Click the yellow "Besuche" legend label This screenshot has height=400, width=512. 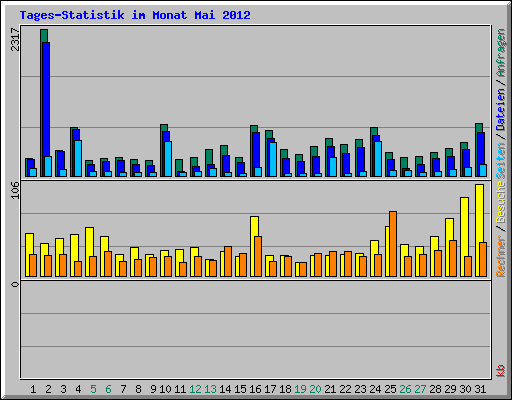501,202
